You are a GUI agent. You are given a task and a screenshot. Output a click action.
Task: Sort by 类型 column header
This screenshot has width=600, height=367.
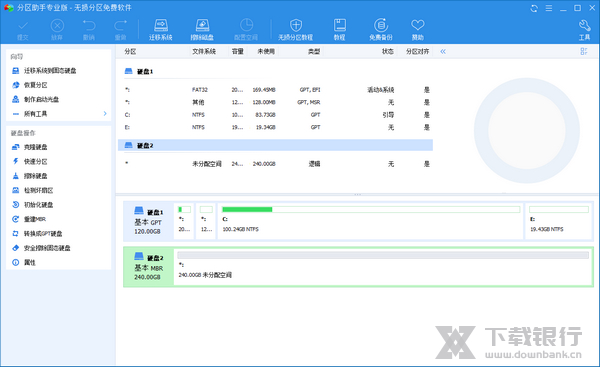coord(314,51)
